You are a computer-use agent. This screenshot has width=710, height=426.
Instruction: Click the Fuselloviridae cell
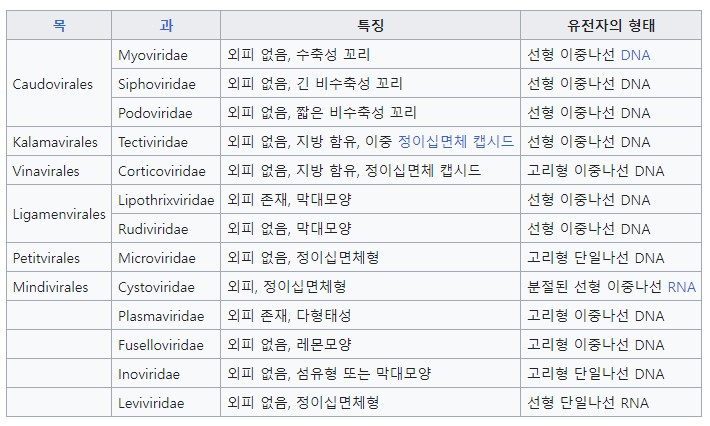(x=166, y=344)
